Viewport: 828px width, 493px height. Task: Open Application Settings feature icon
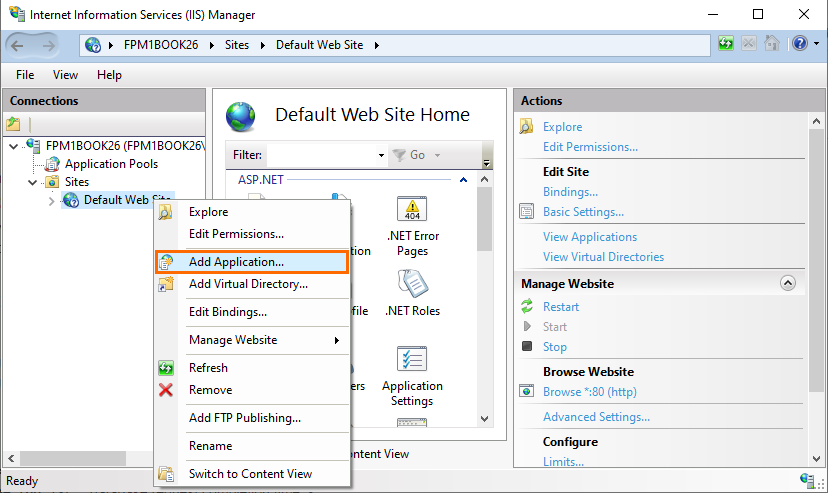412,359
